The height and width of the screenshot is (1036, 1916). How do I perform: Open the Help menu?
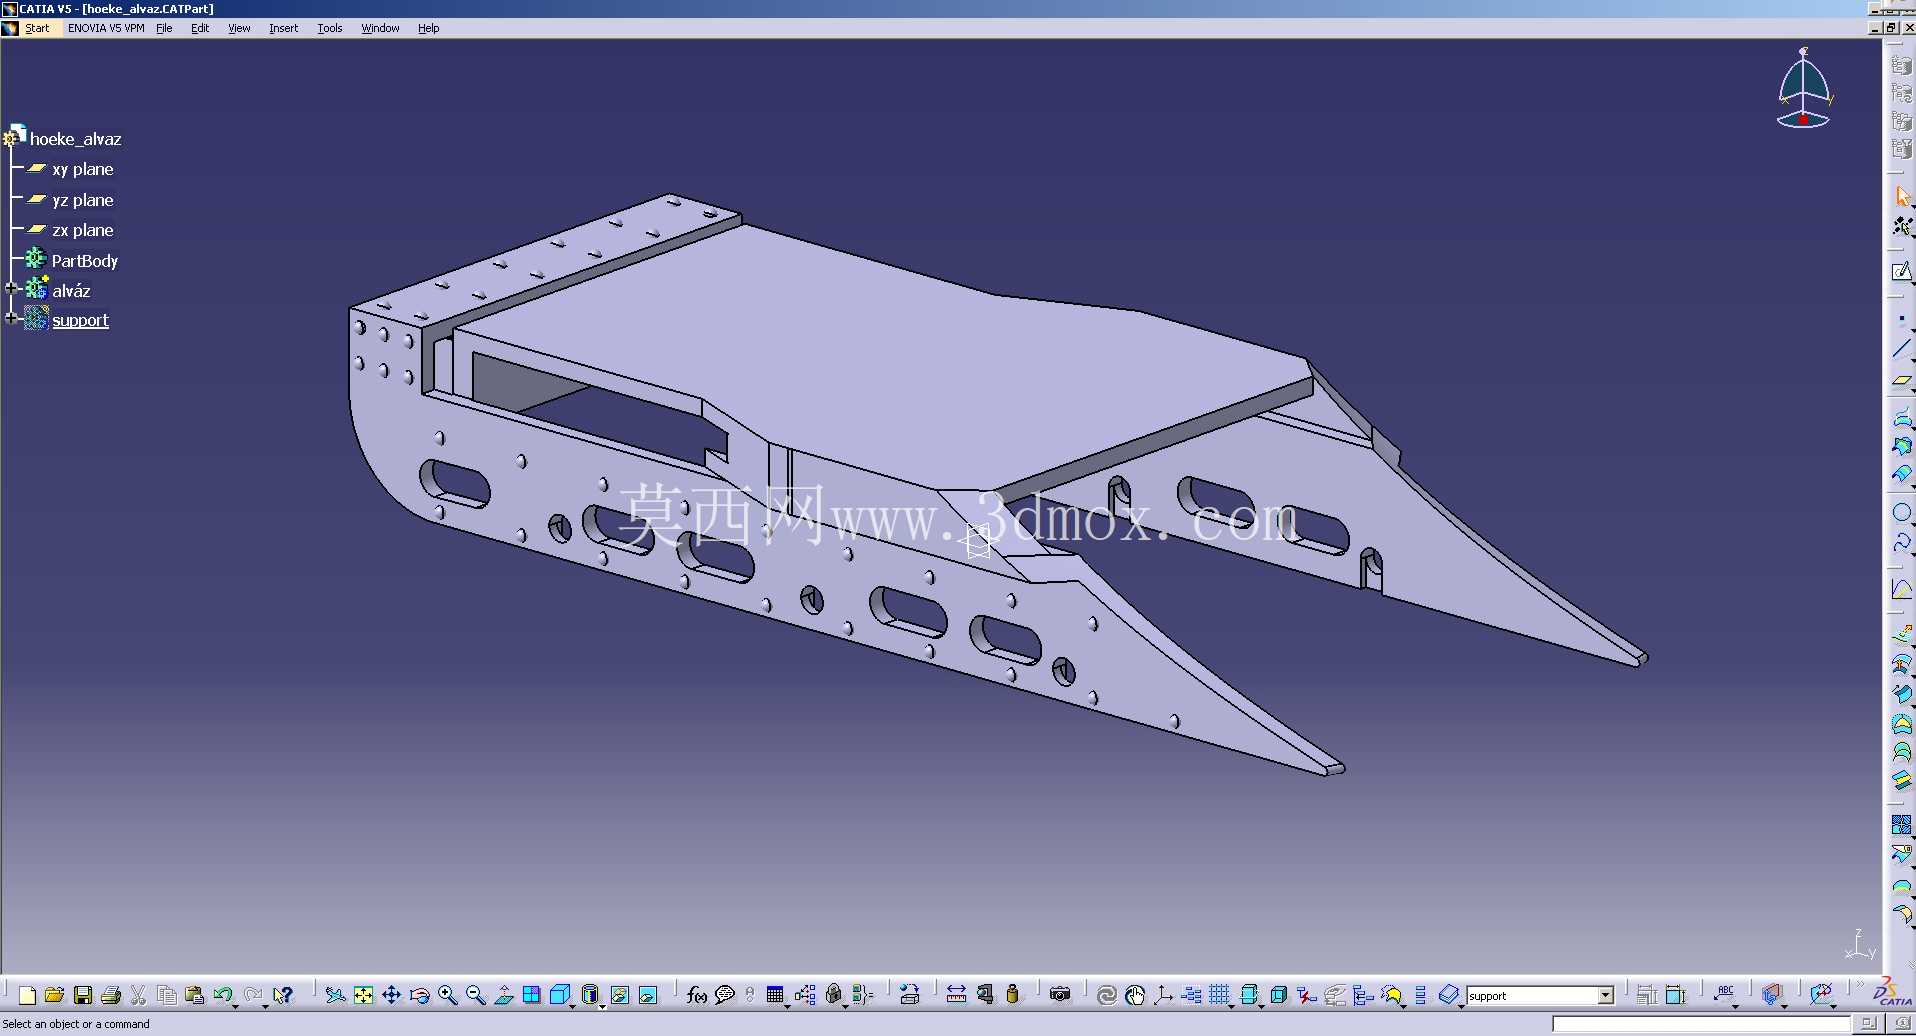(428, 28)
